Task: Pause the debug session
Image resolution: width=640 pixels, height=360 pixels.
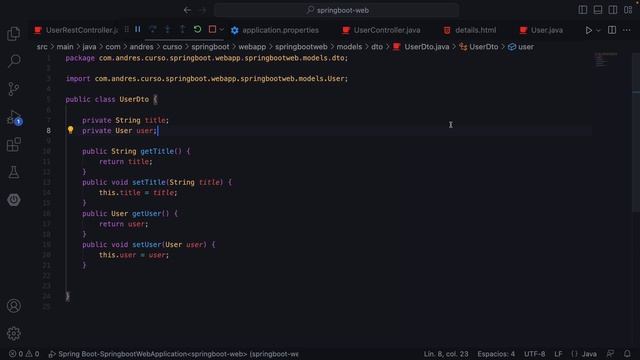Action: [x=138, y=29]
